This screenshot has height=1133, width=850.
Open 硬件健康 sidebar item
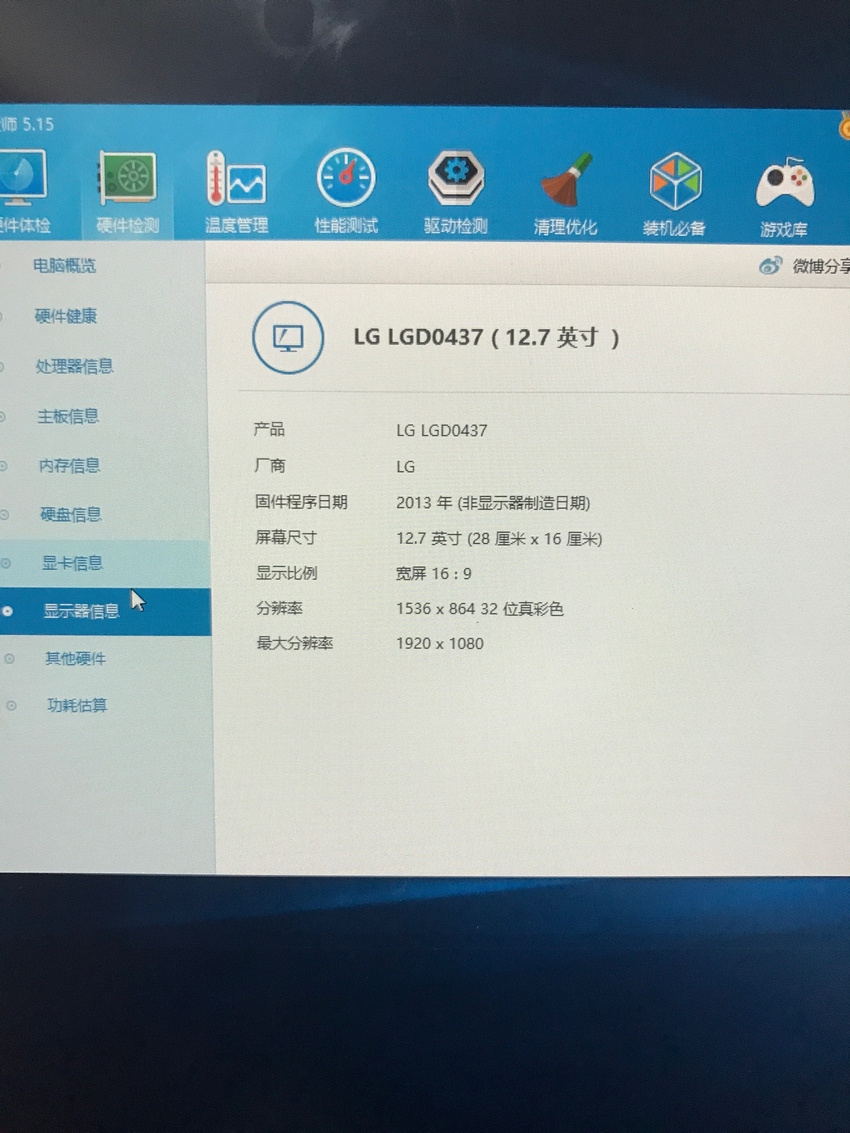point(66,316)
